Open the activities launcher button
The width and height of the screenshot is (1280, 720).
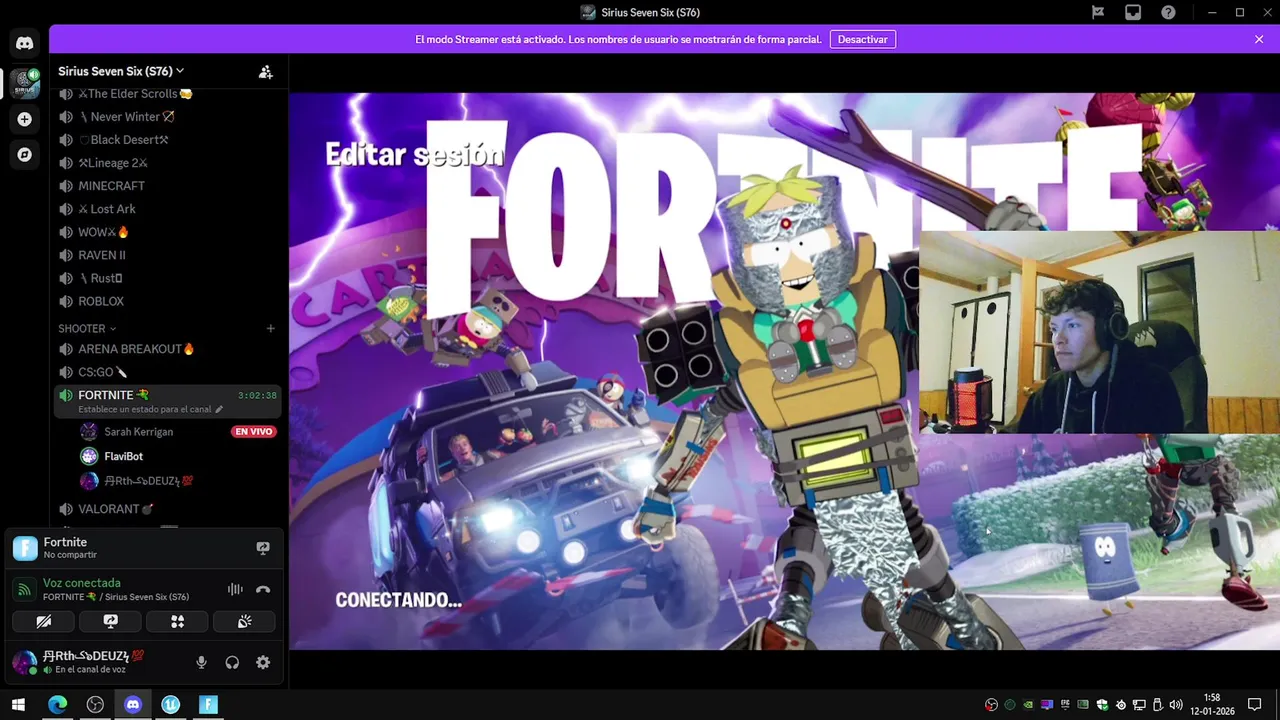point(177,622)
